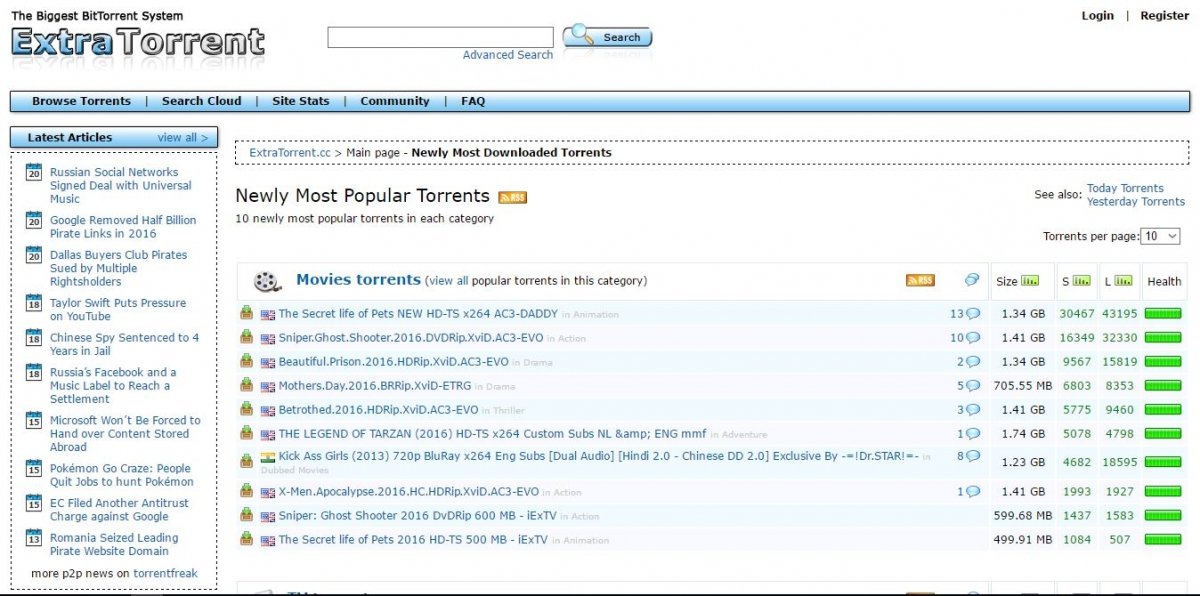Click the Health column header
The width and height of the screenshot is (1200, 596).
pos(1164,281)
